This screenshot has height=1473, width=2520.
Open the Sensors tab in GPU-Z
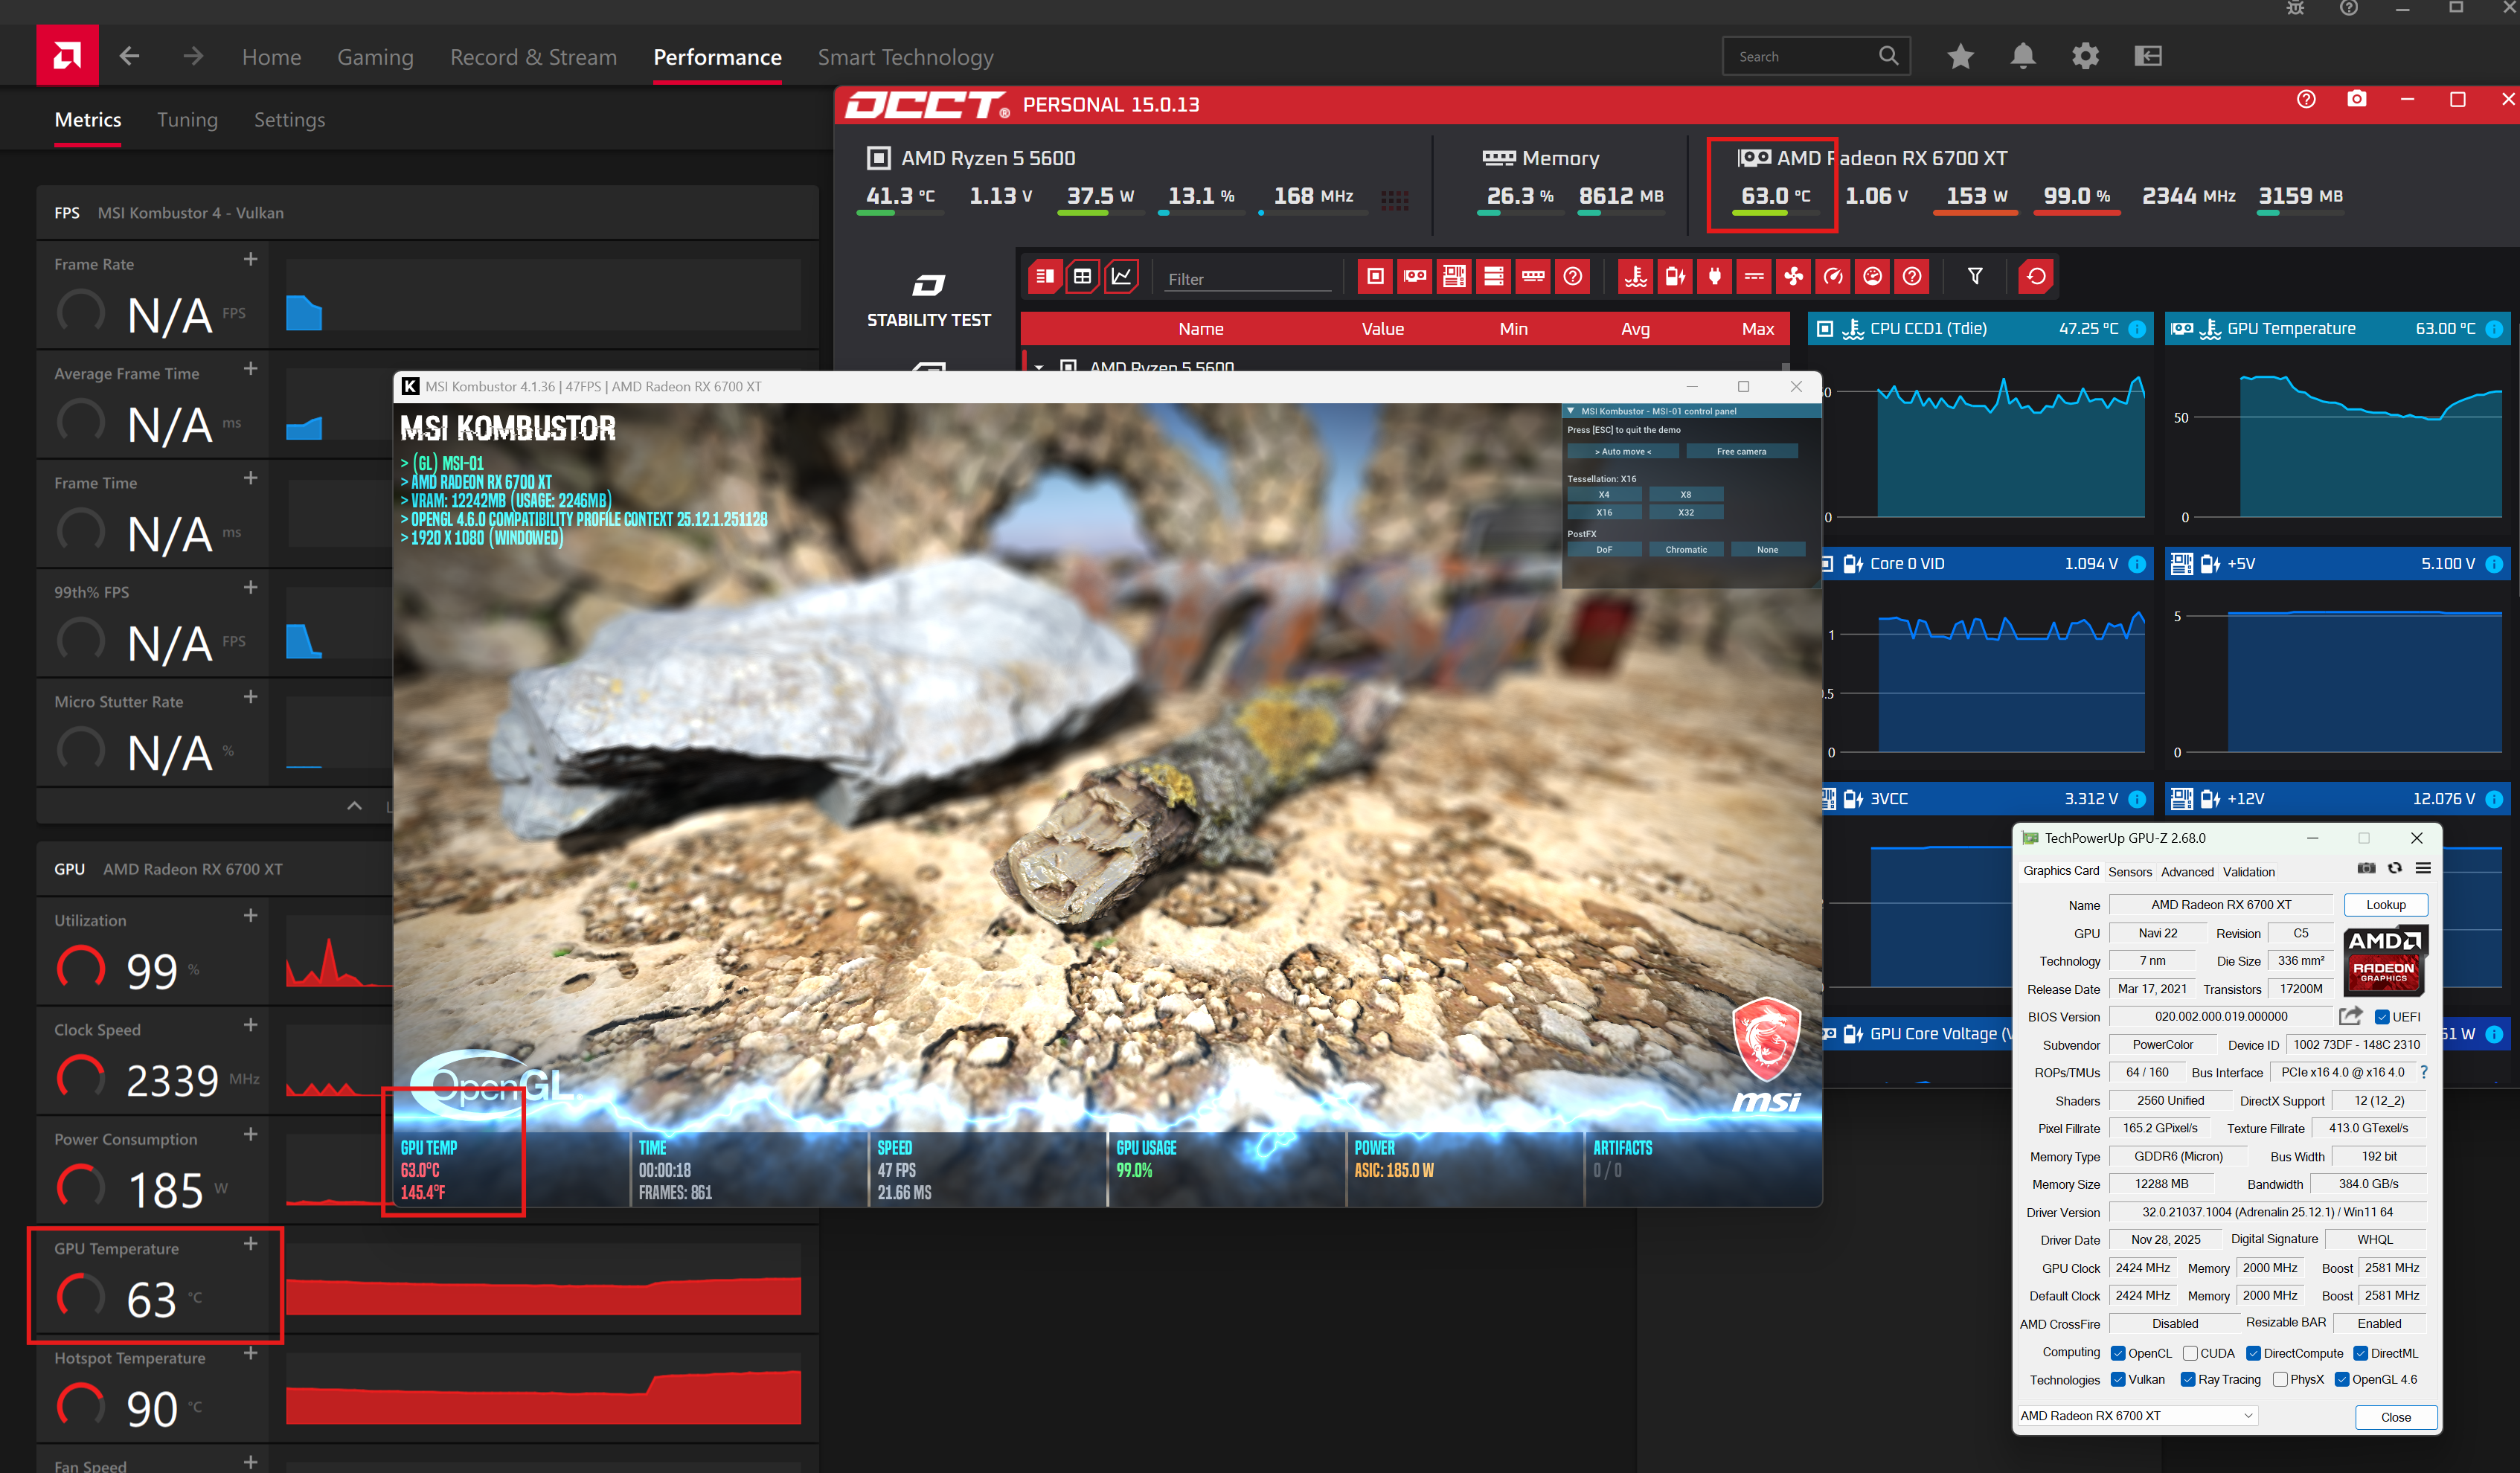(x=2129, y=871)
